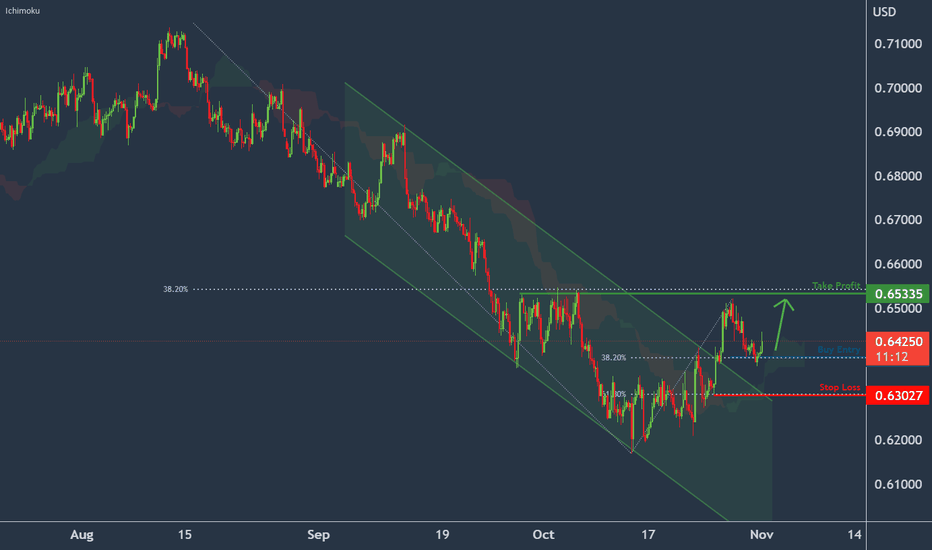Click the Oct date label on time axis
Viewport: 932px width, 550px height.
pos(543,535)
